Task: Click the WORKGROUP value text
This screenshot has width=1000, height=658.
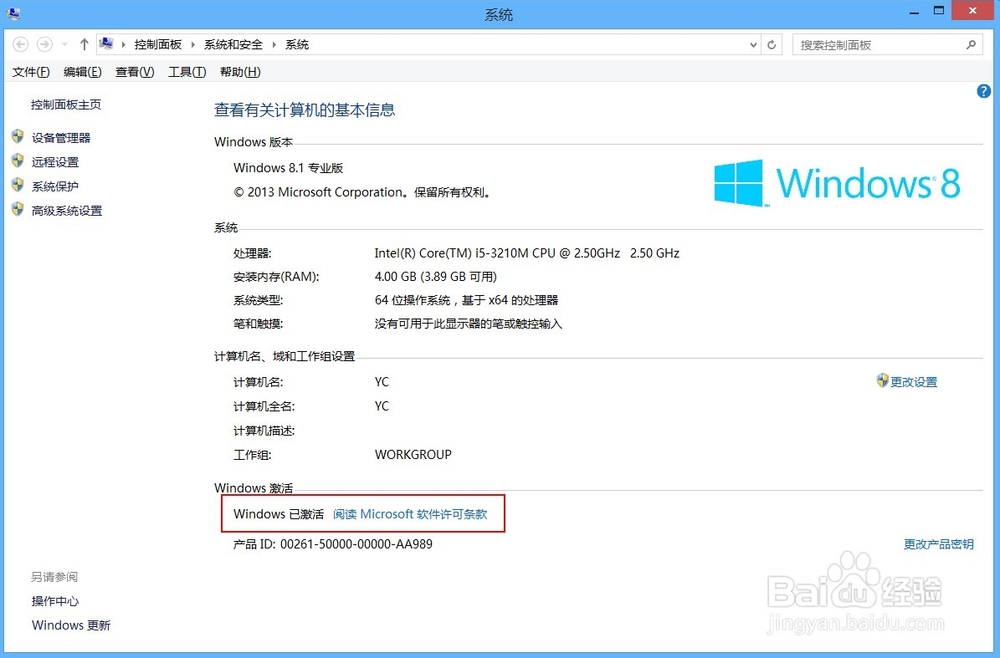Action: pyautogui.click(x=413, y=455)
